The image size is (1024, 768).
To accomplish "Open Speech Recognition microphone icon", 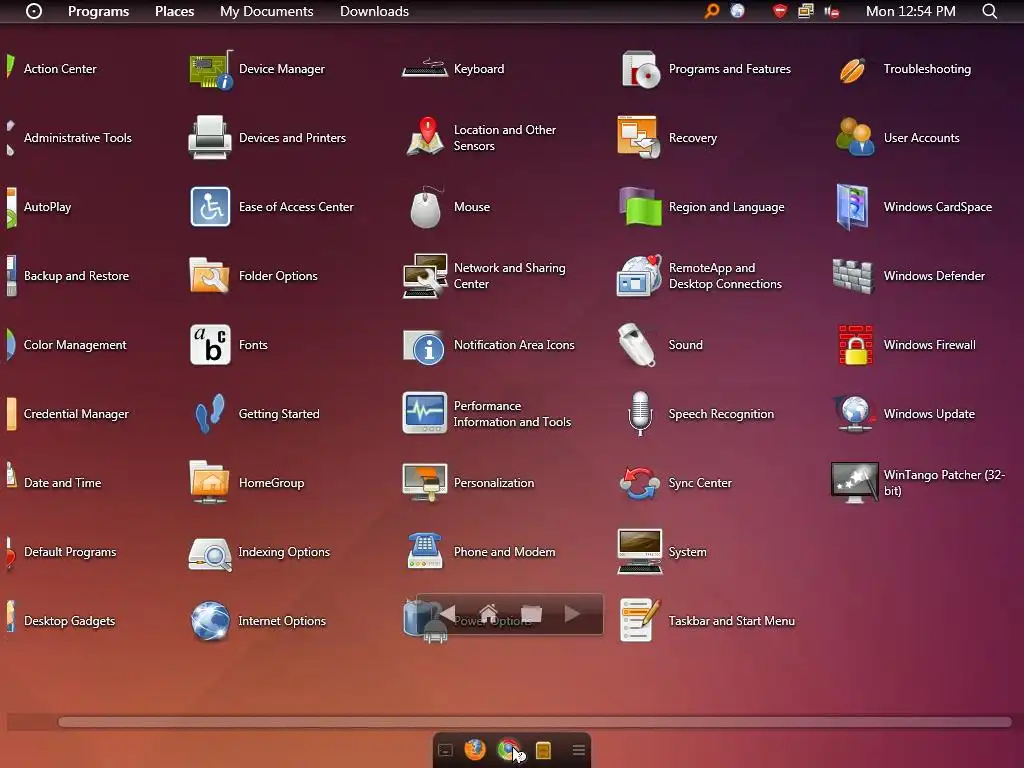I will pos(640,413).
